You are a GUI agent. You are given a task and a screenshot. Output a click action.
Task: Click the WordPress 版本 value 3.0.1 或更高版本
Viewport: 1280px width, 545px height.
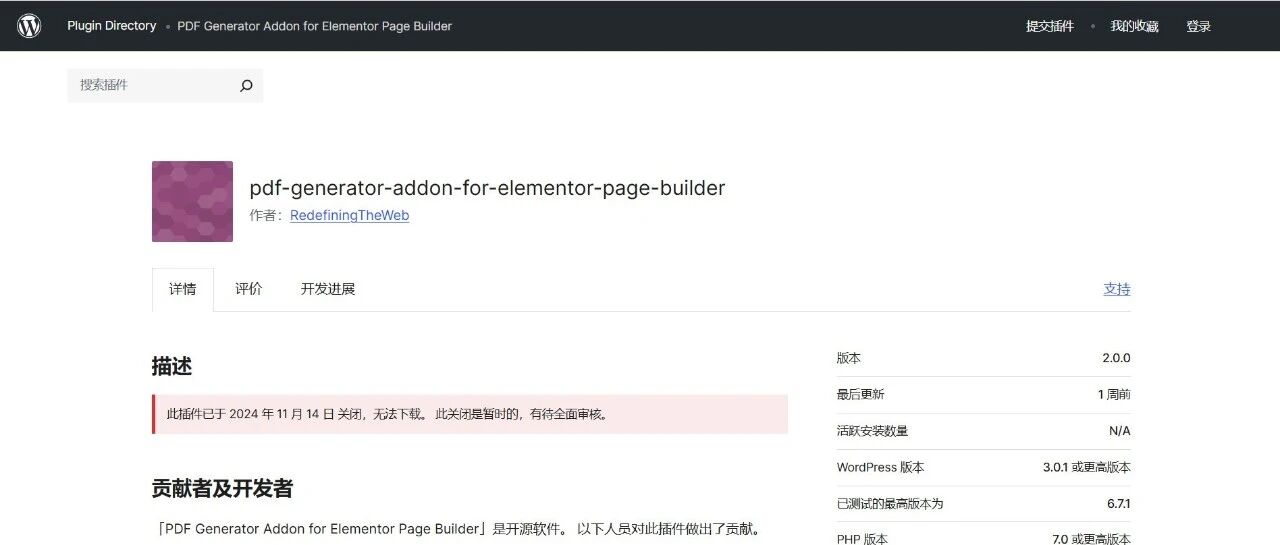pos(1087,467)
